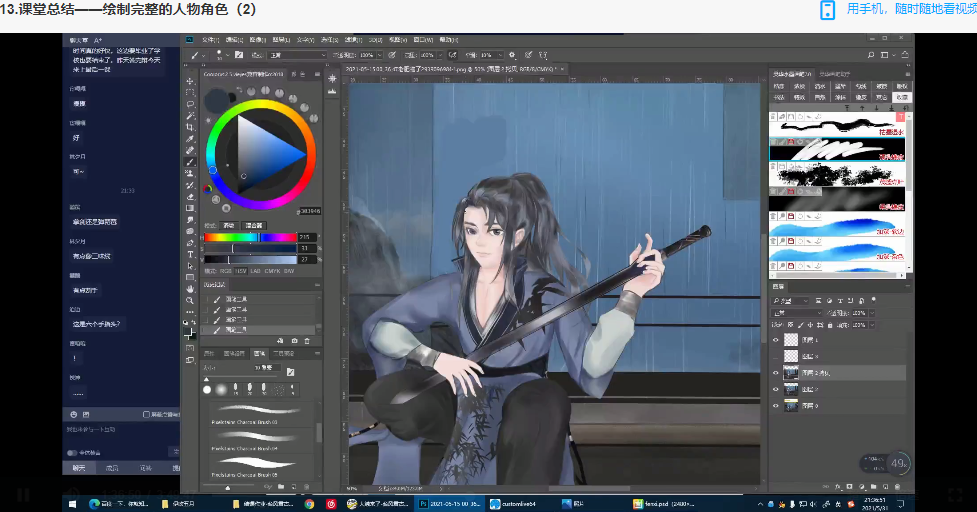Create a new layer from Layers panel
Image resolution: width=977 pixels, height=512 pixels.
point(885,486)
